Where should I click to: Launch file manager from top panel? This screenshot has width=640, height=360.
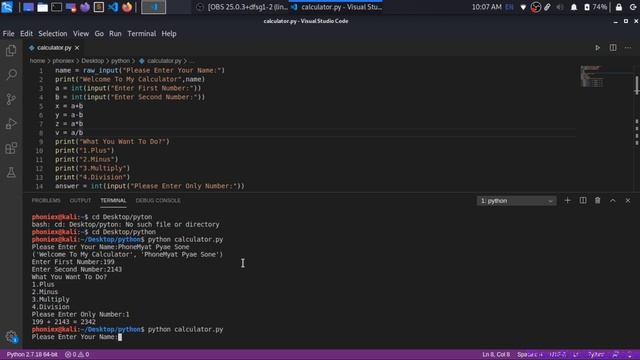[x=42, y=7]
